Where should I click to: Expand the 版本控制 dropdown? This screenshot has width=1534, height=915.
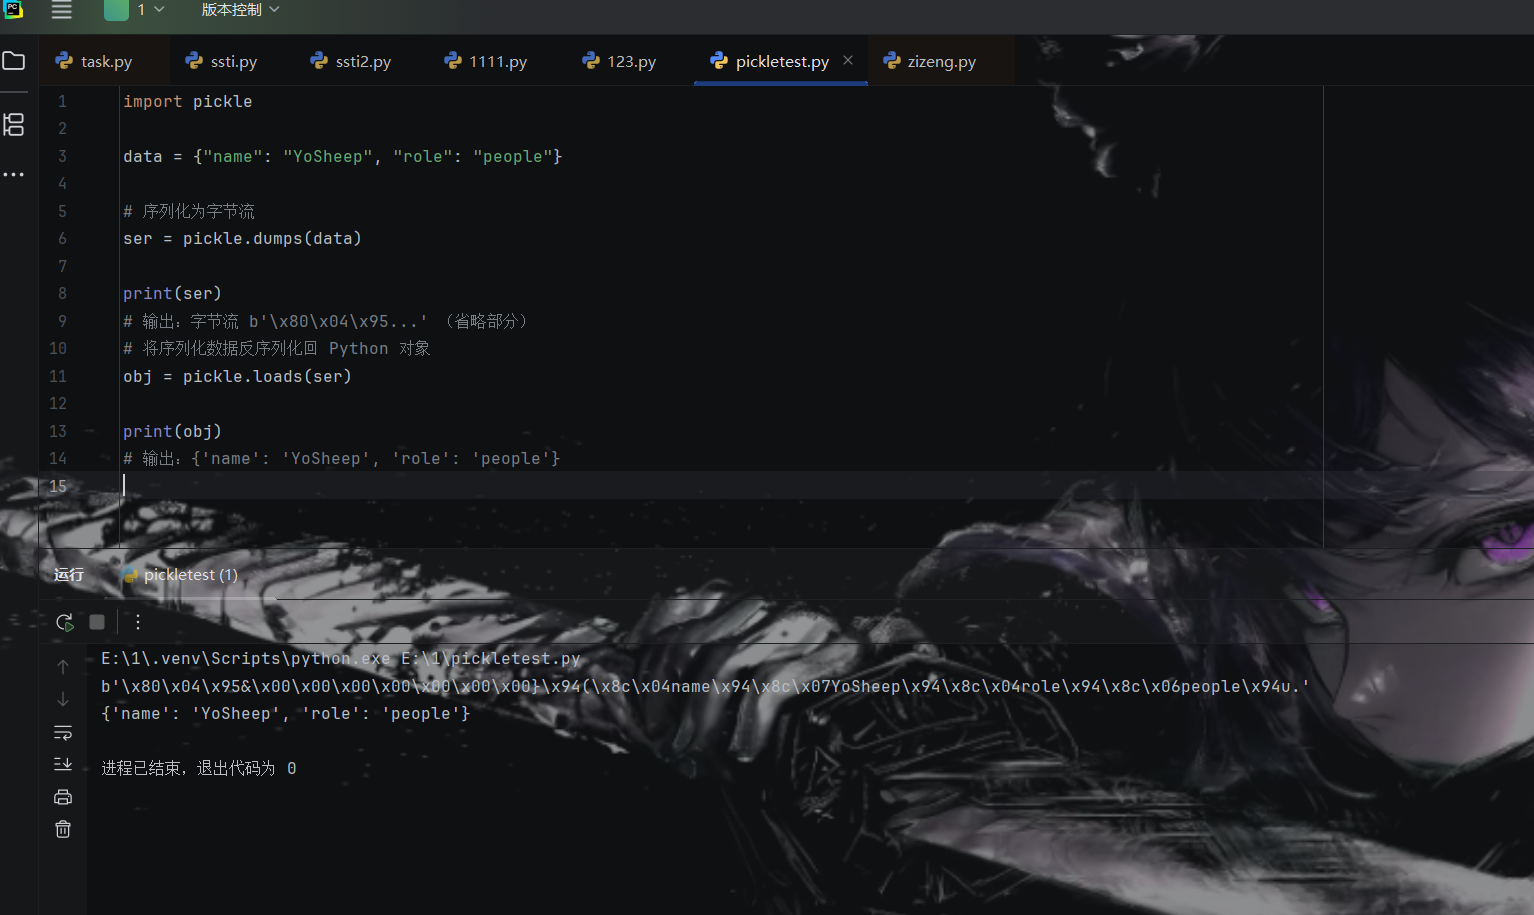(240, 10)
